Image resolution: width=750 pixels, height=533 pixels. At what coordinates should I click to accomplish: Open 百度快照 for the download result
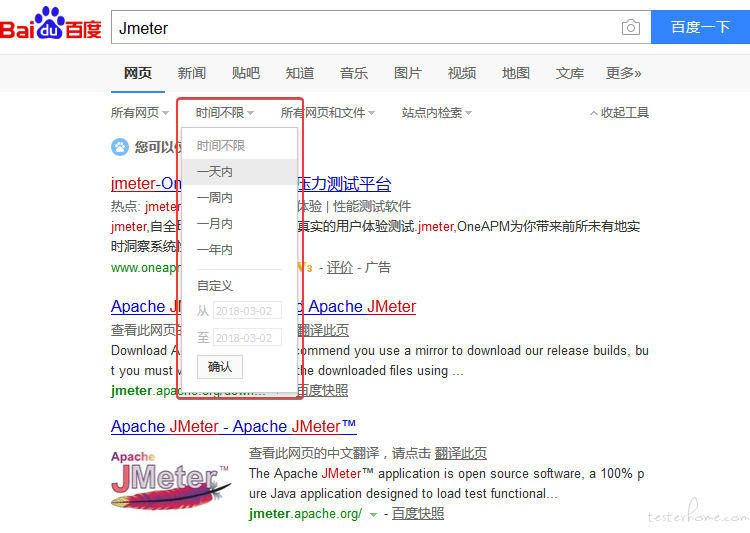pyautogui.click(x=322, y=390)
